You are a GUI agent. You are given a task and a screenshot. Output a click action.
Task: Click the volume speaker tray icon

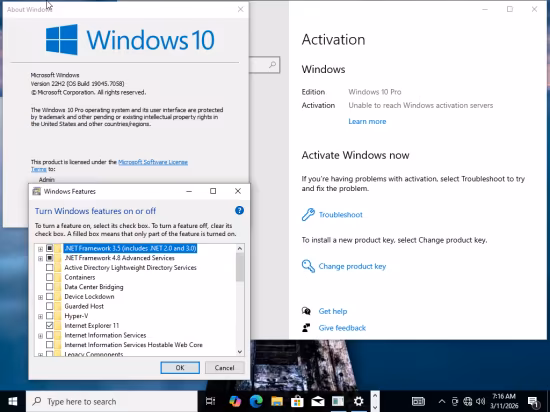(481, 401)
